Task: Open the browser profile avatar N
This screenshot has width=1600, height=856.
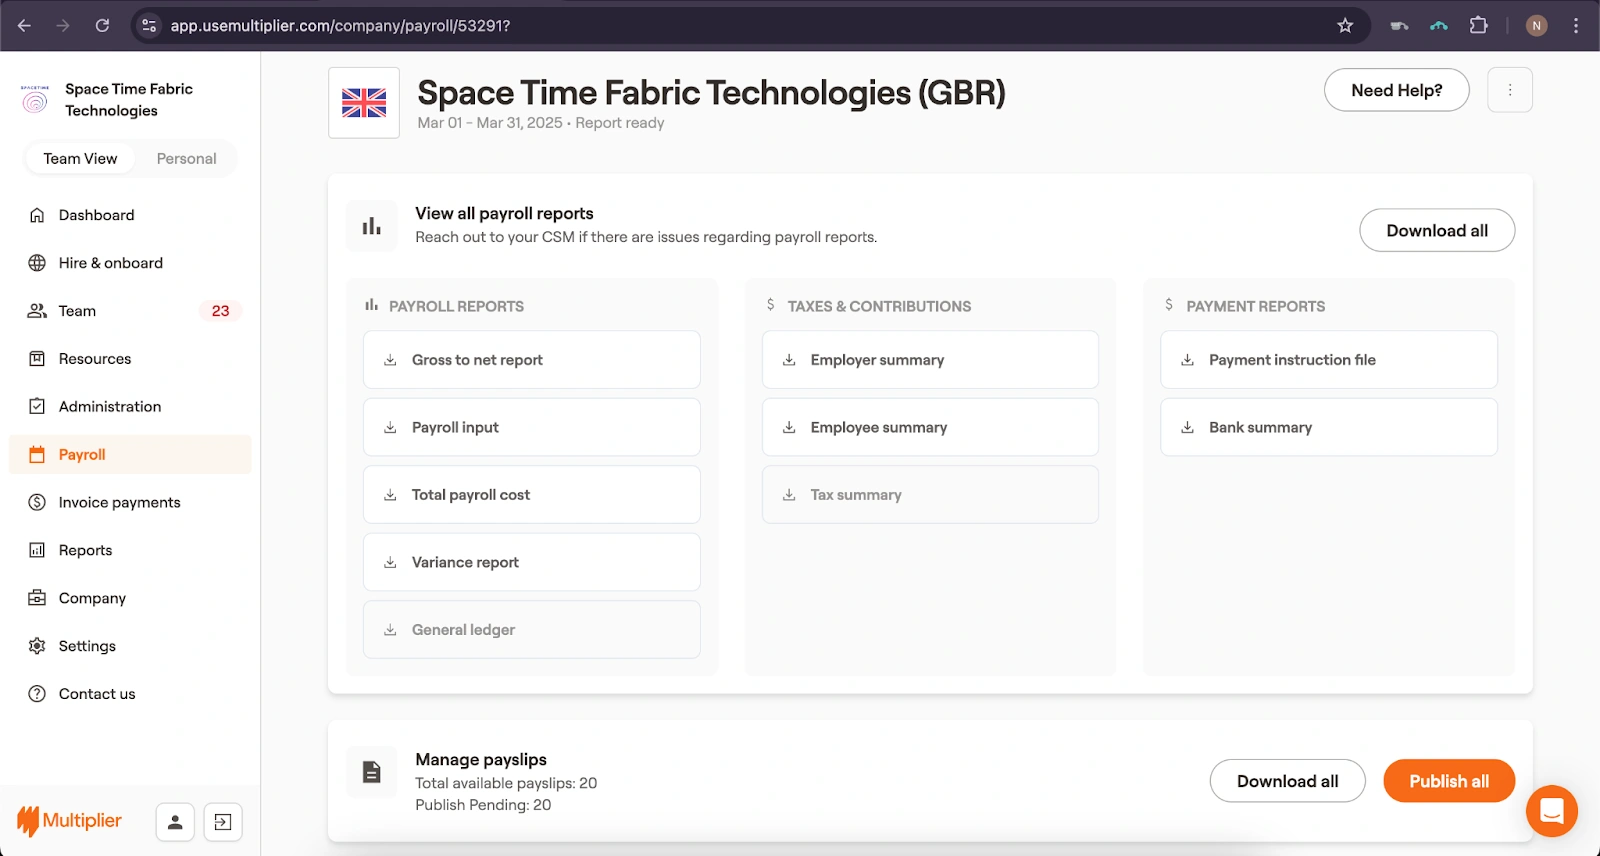Action: (1537, 26)
